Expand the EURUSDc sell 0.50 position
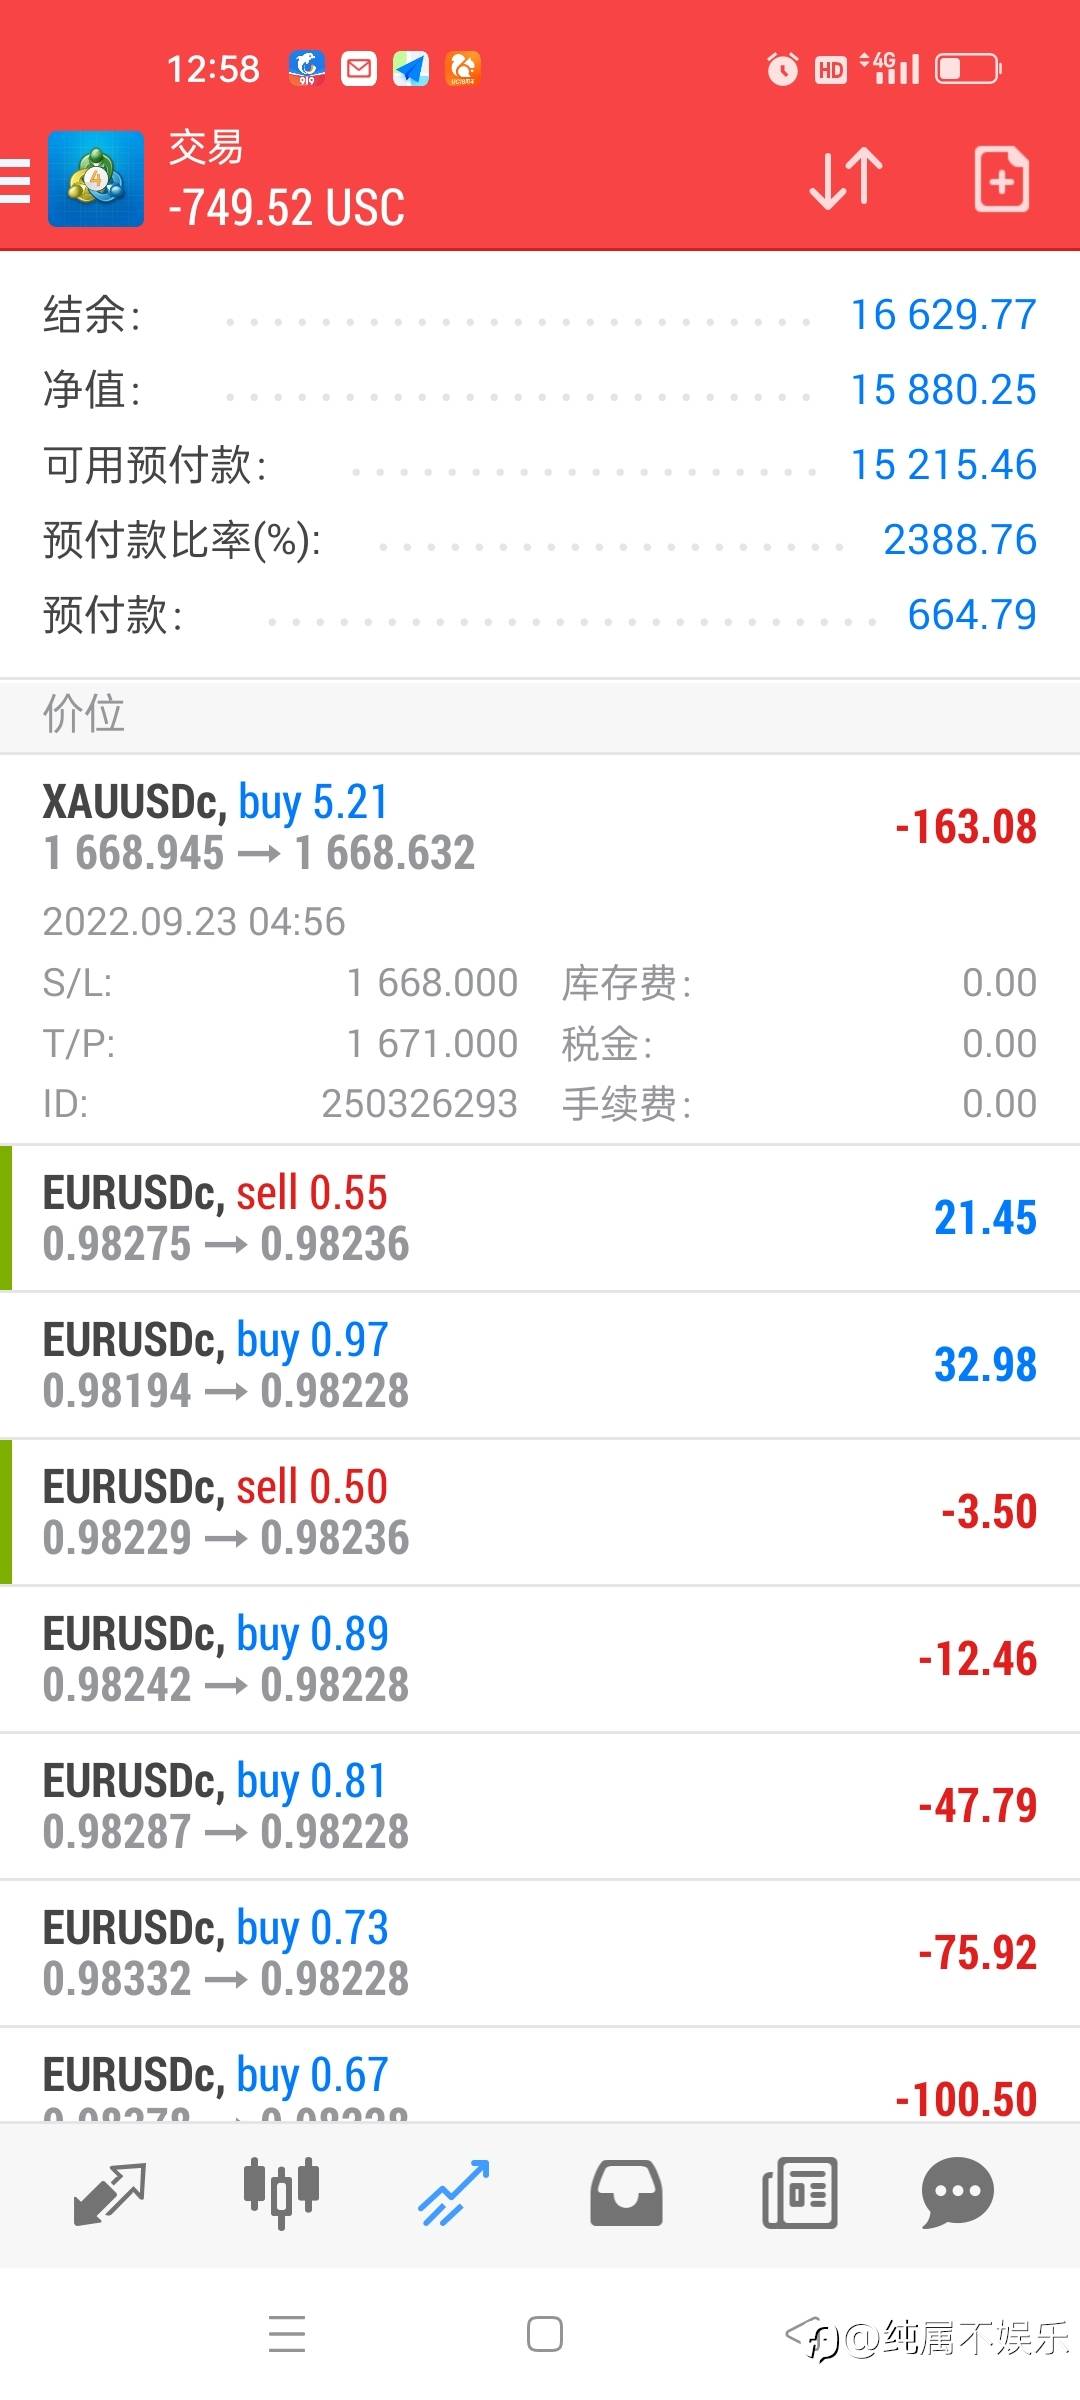The image size is (1080, 2400). (x=540, y=1512)
